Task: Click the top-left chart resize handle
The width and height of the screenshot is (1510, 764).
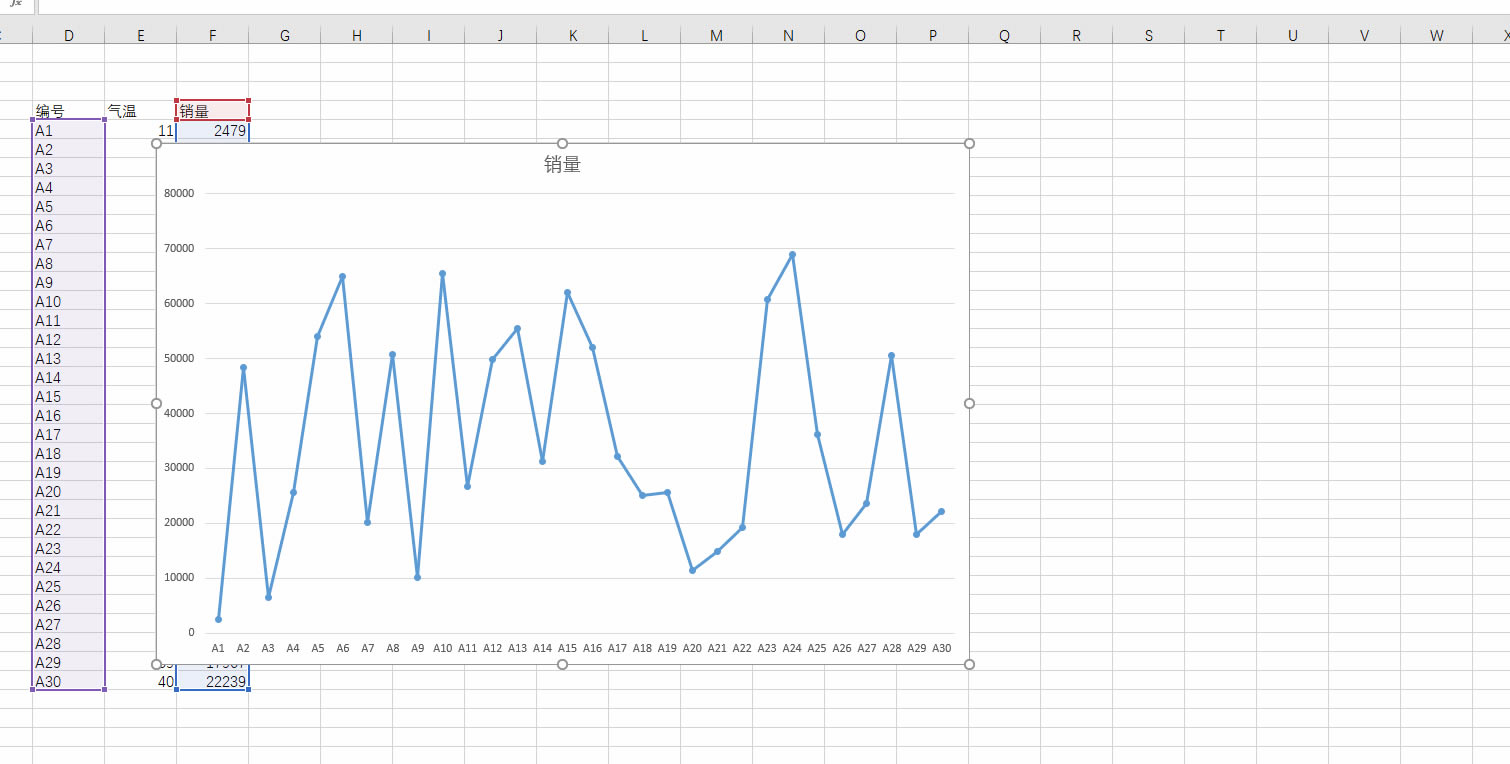Action: coord(156,144)
